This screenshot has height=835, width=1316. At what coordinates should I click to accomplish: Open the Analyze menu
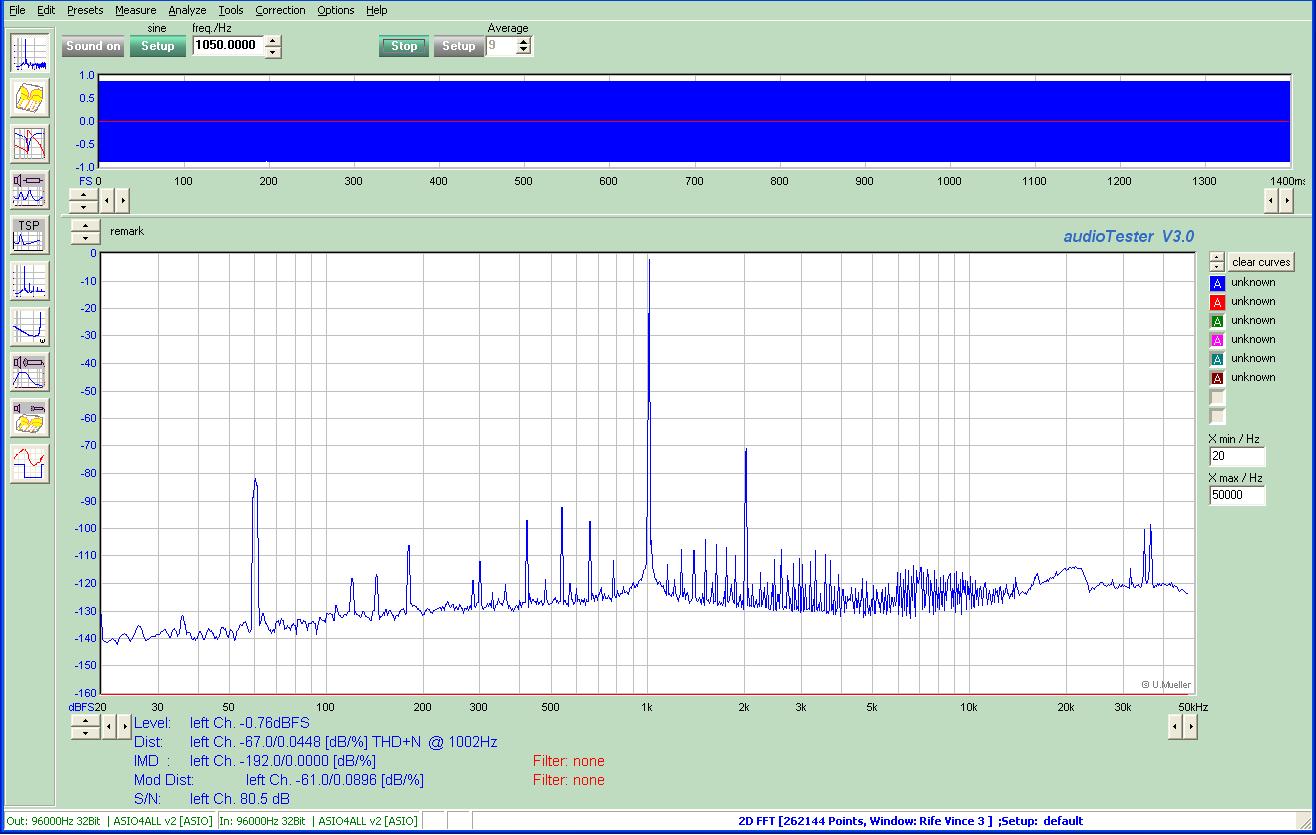coord(187,10)
